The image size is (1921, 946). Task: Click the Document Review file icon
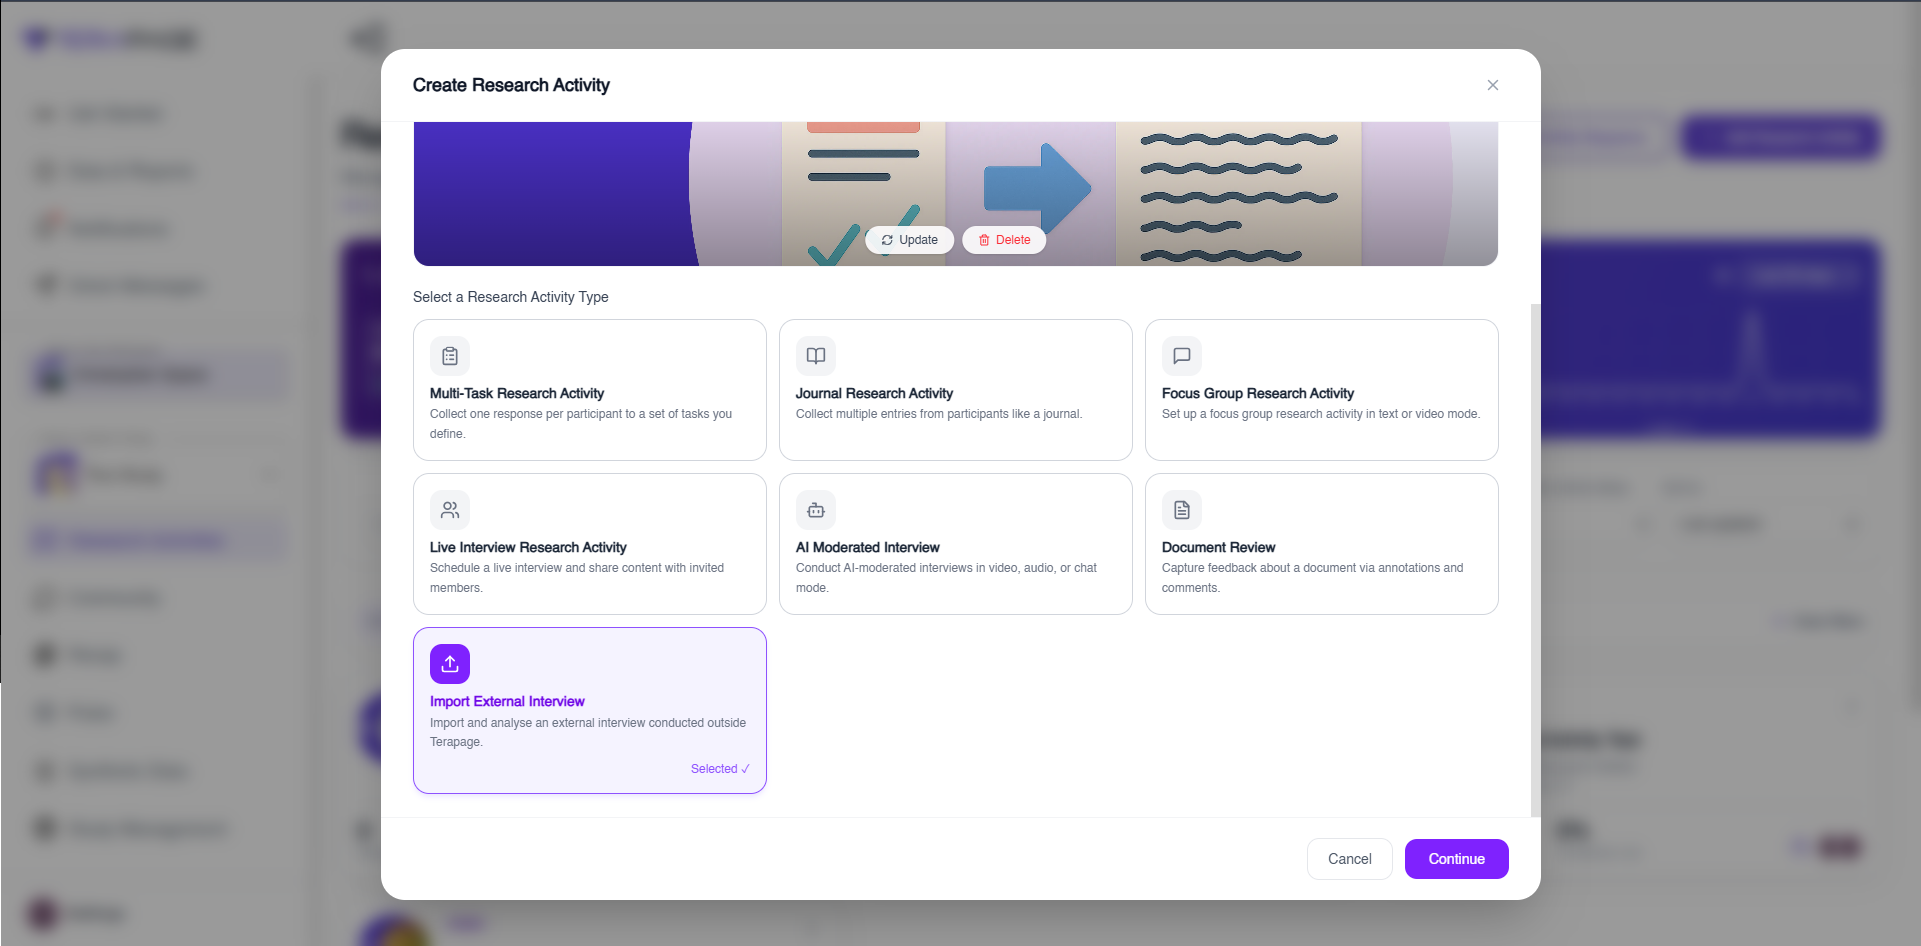[1182, 510]
